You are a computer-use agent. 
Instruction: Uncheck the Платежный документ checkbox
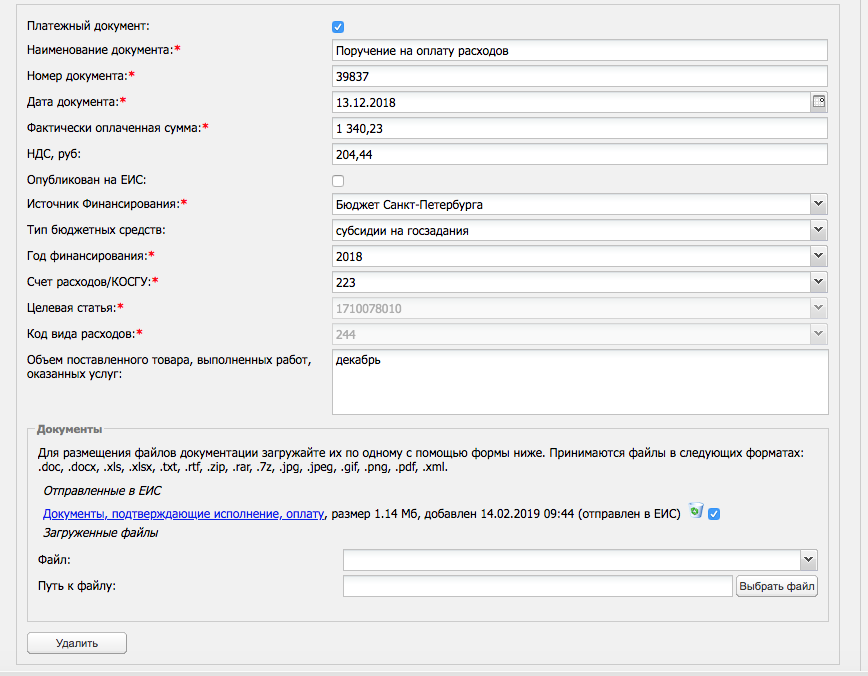pos(338,27)
